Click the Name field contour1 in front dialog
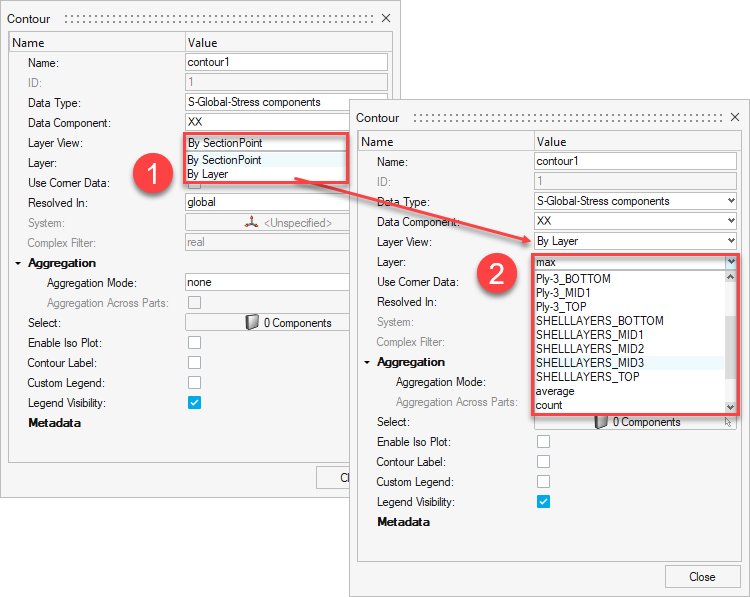Screen dimensions: 750x597 click(x=635, y=161)
